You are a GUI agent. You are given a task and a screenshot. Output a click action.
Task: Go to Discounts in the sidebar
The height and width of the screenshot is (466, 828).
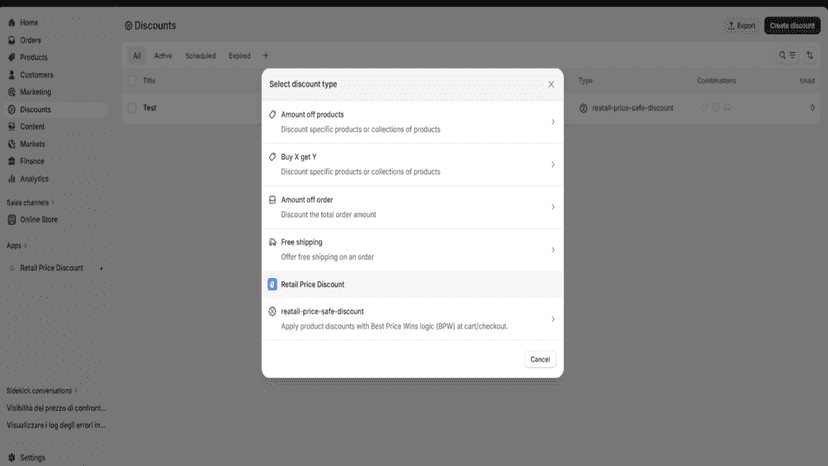coord(55,109)
